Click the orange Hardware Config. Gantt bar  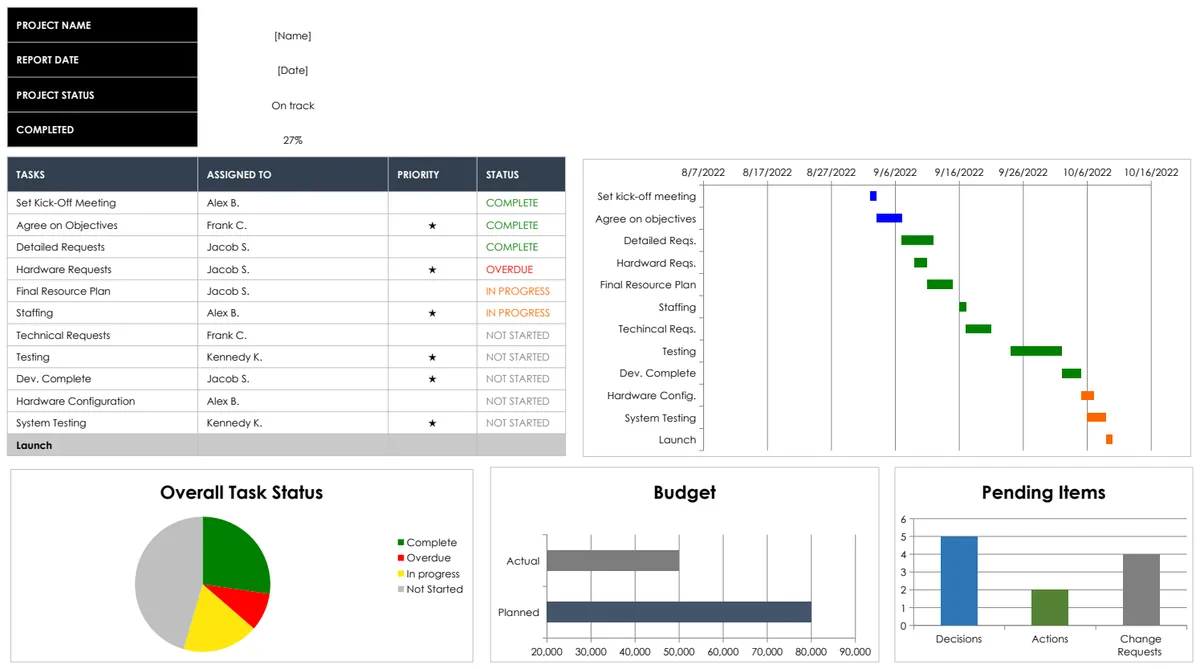tap(1087, 395)
